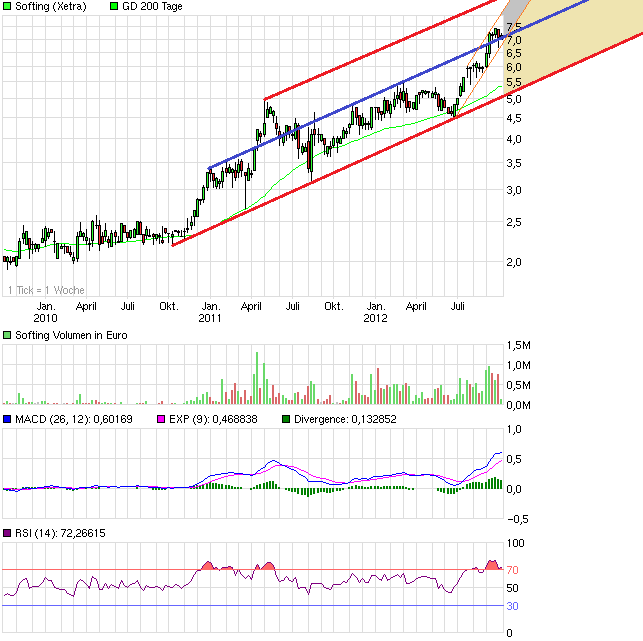Click the GD 200 Tage label text
Screen dimensions: 643x641
click(153, 6)
